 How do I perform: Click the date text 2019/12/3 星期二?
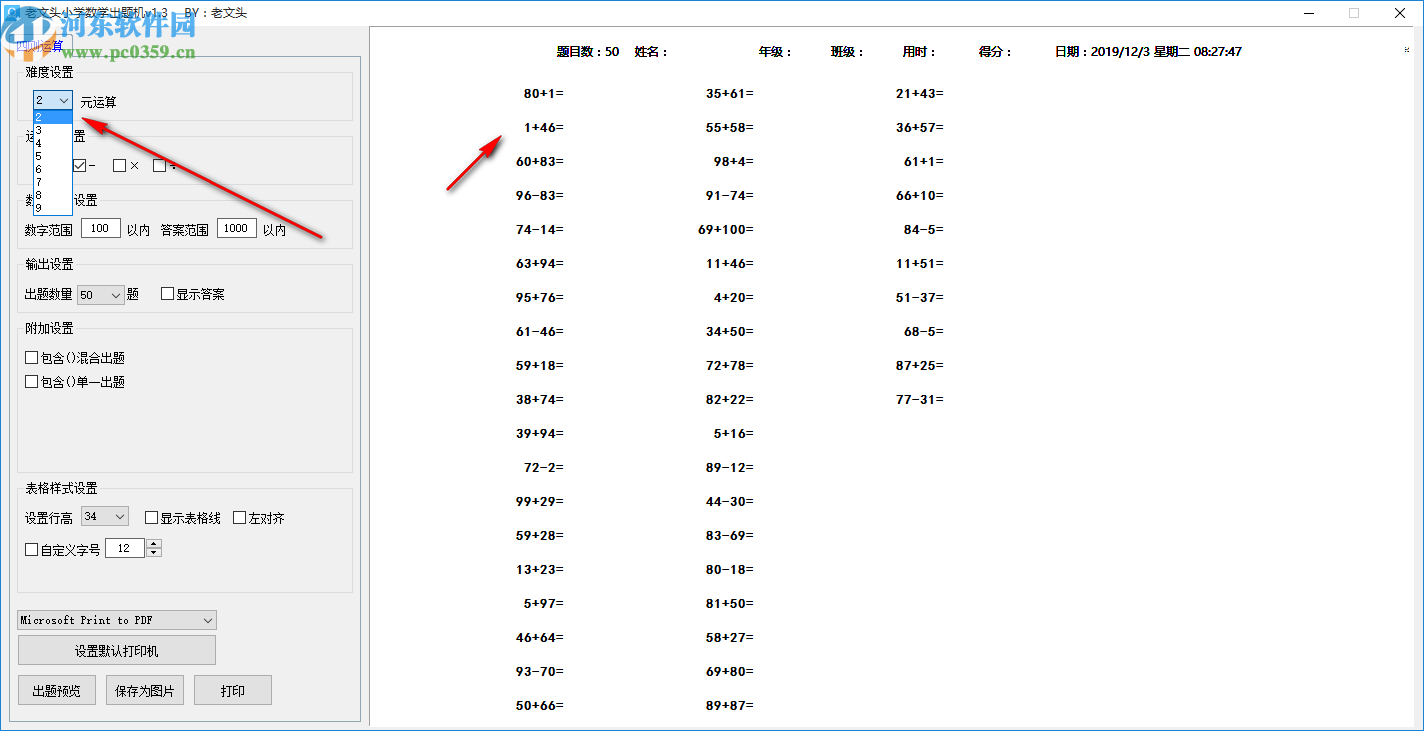coord(1139,52)
